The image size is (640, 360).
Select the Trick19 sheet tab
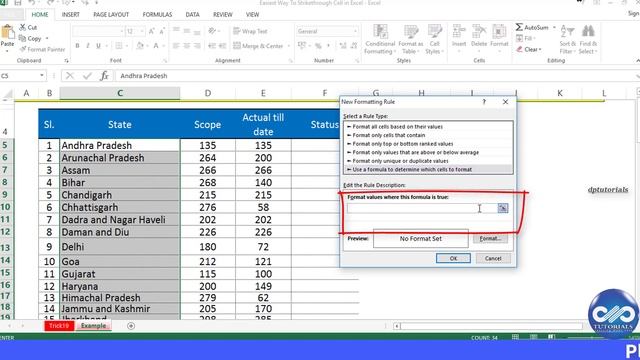click(59, 326)
